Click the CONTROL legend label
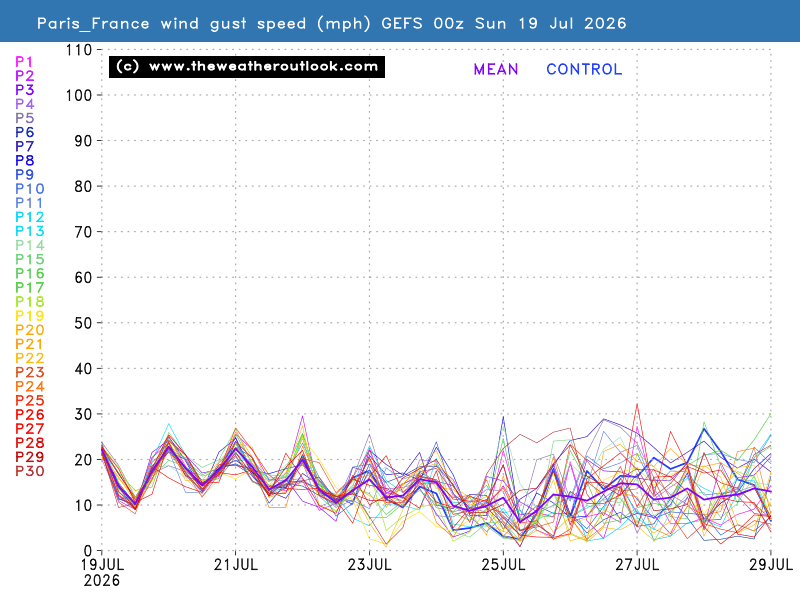The height and width of the screenshot is (600, 800). pos(584,69)
